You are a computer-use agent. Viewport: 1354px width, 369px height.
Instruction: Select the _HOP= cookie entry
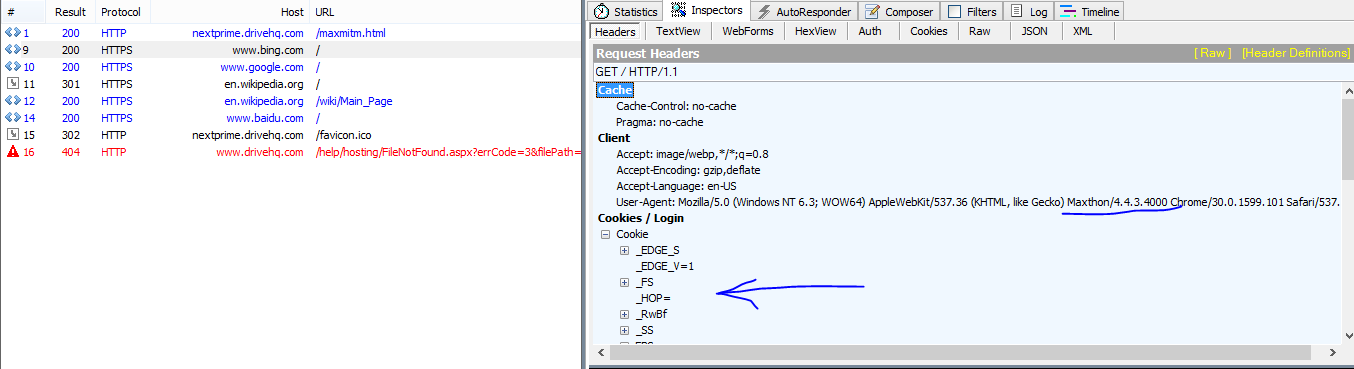652,298
